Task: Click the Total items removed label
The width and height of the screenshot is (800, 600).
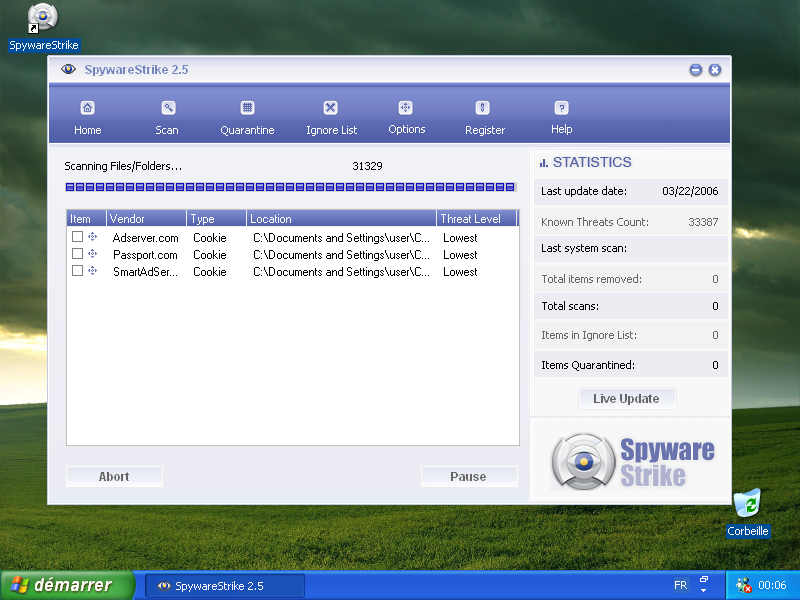Action: point(591,279)
